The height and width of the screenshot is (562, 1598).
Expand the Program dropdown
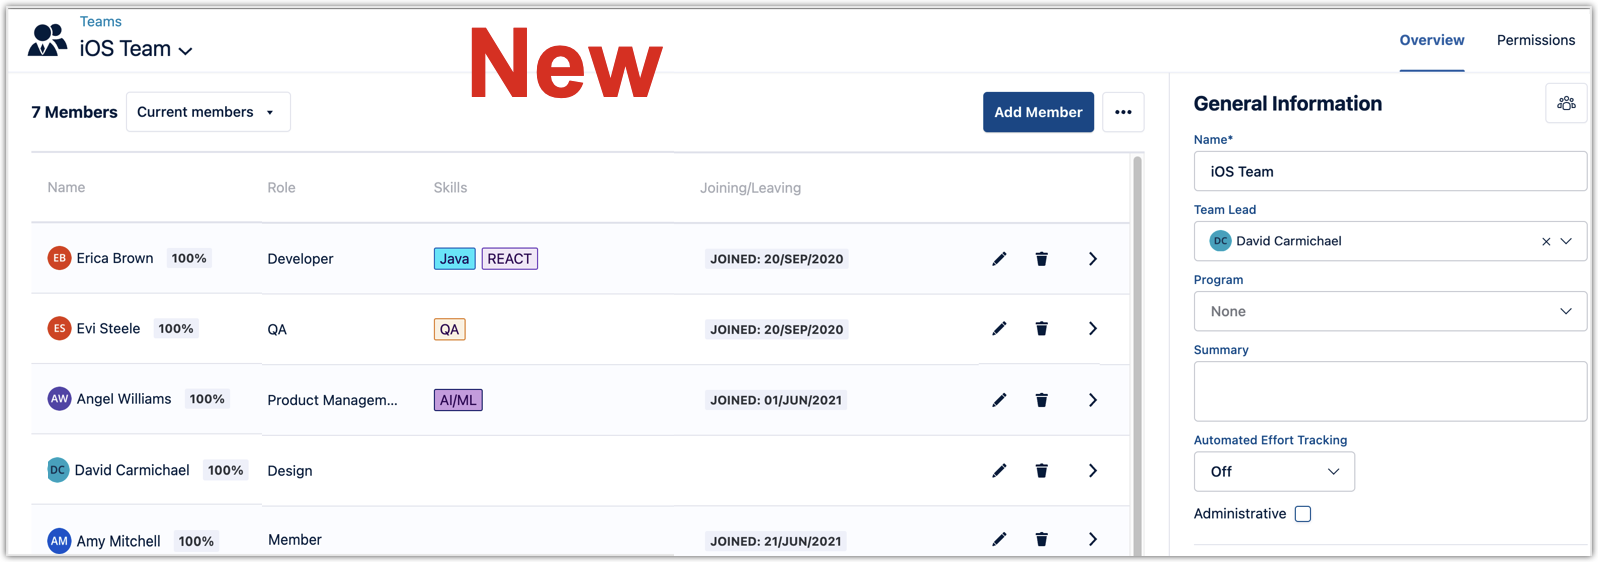pos(1390,311)
